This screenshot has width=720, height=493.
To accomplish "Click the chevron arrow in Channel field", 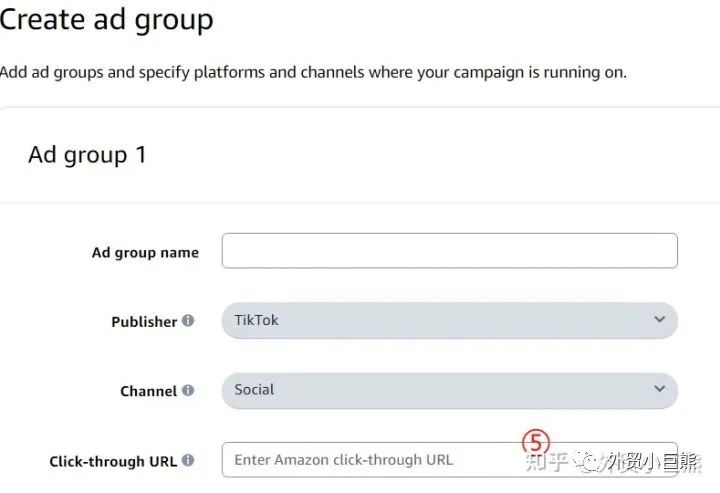I will [659, 389].
